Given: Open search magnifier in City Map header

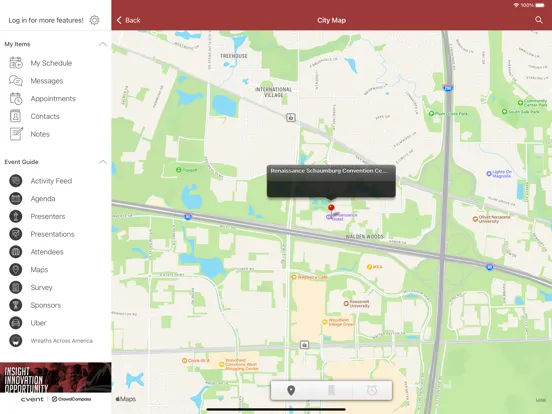Looking at the screenshot, I should click(539, 20).
